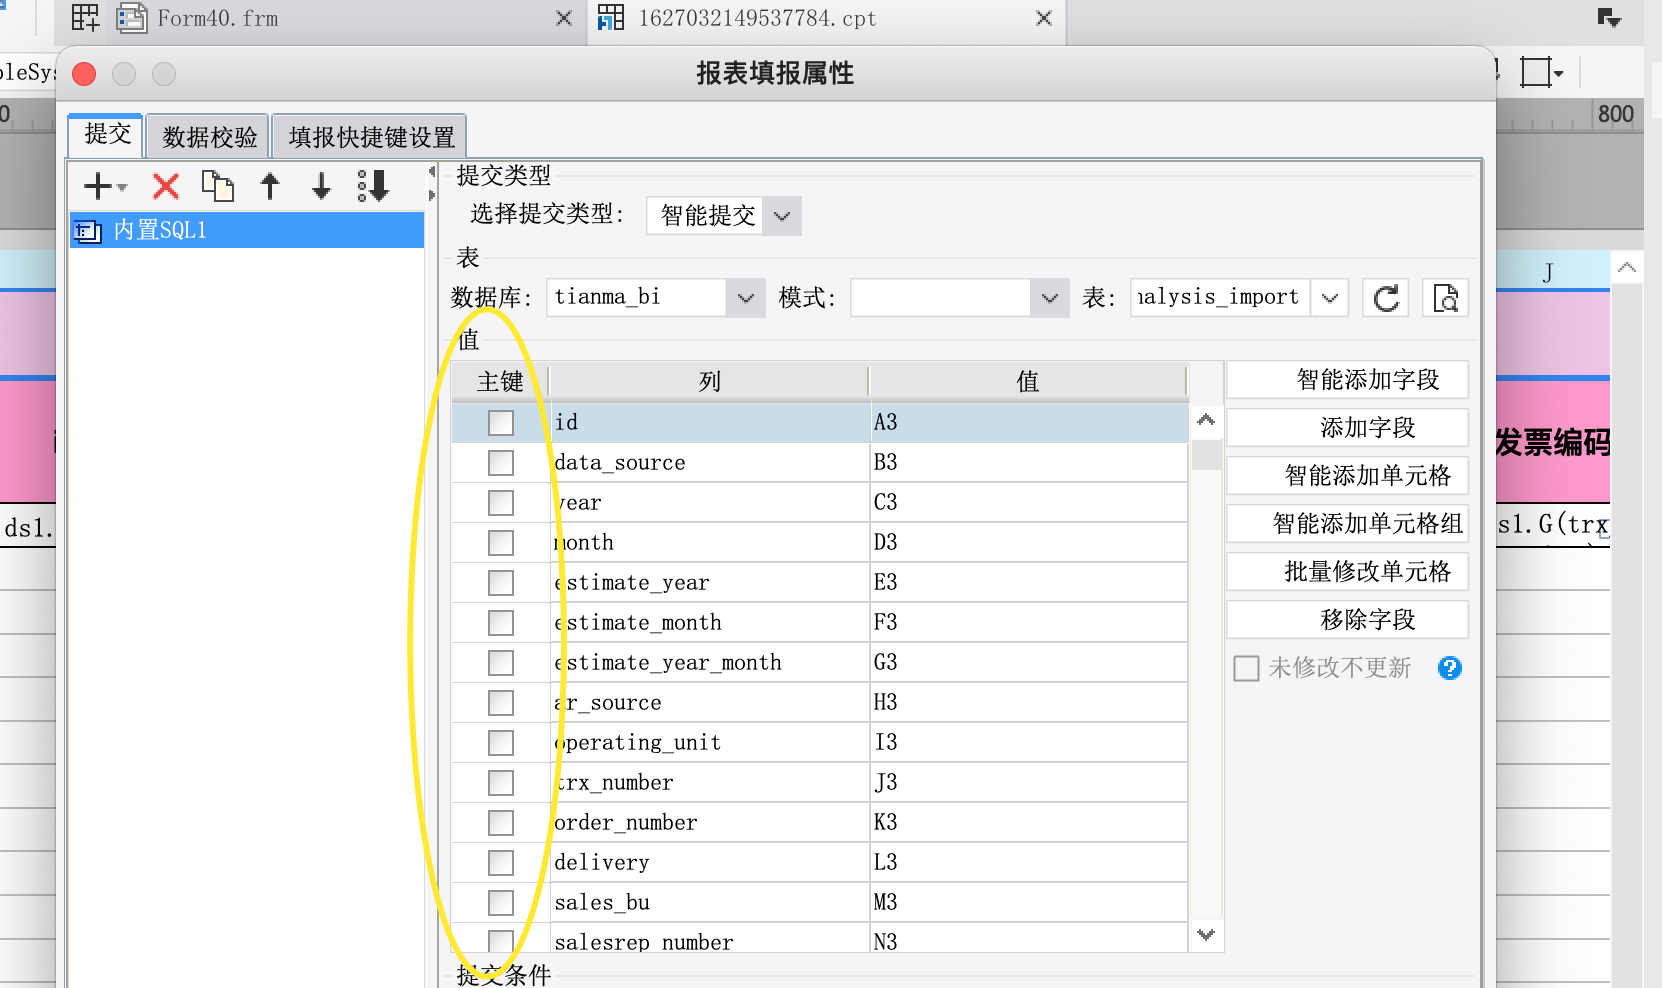1662x988 pixels.
Task: Select the A3 value cell for id
Action: 1029,423
